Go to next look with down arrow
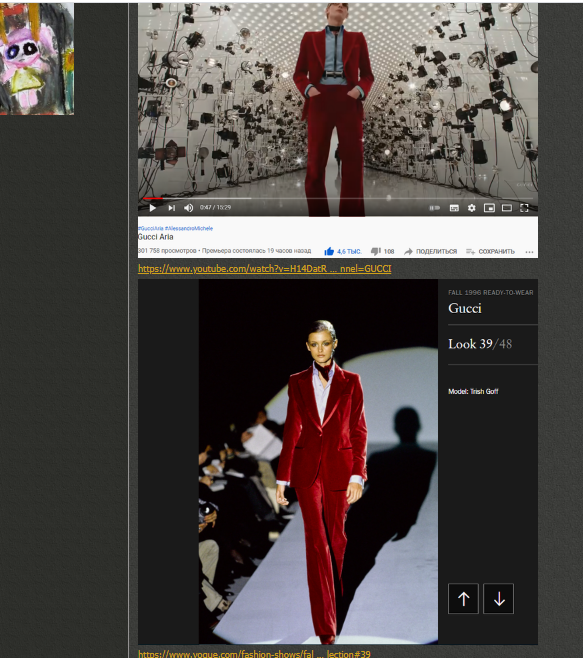583x658 pixels. pyautogui.click(x=499, y=598)
